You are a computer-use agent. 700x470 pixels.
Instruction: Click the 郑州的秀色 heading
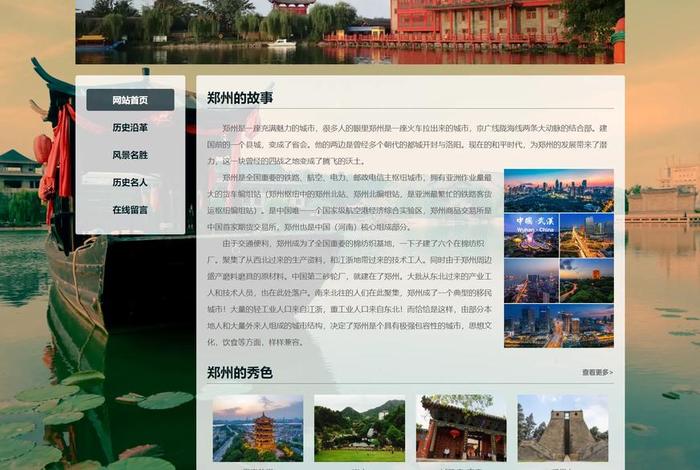[x=240, y=373]
